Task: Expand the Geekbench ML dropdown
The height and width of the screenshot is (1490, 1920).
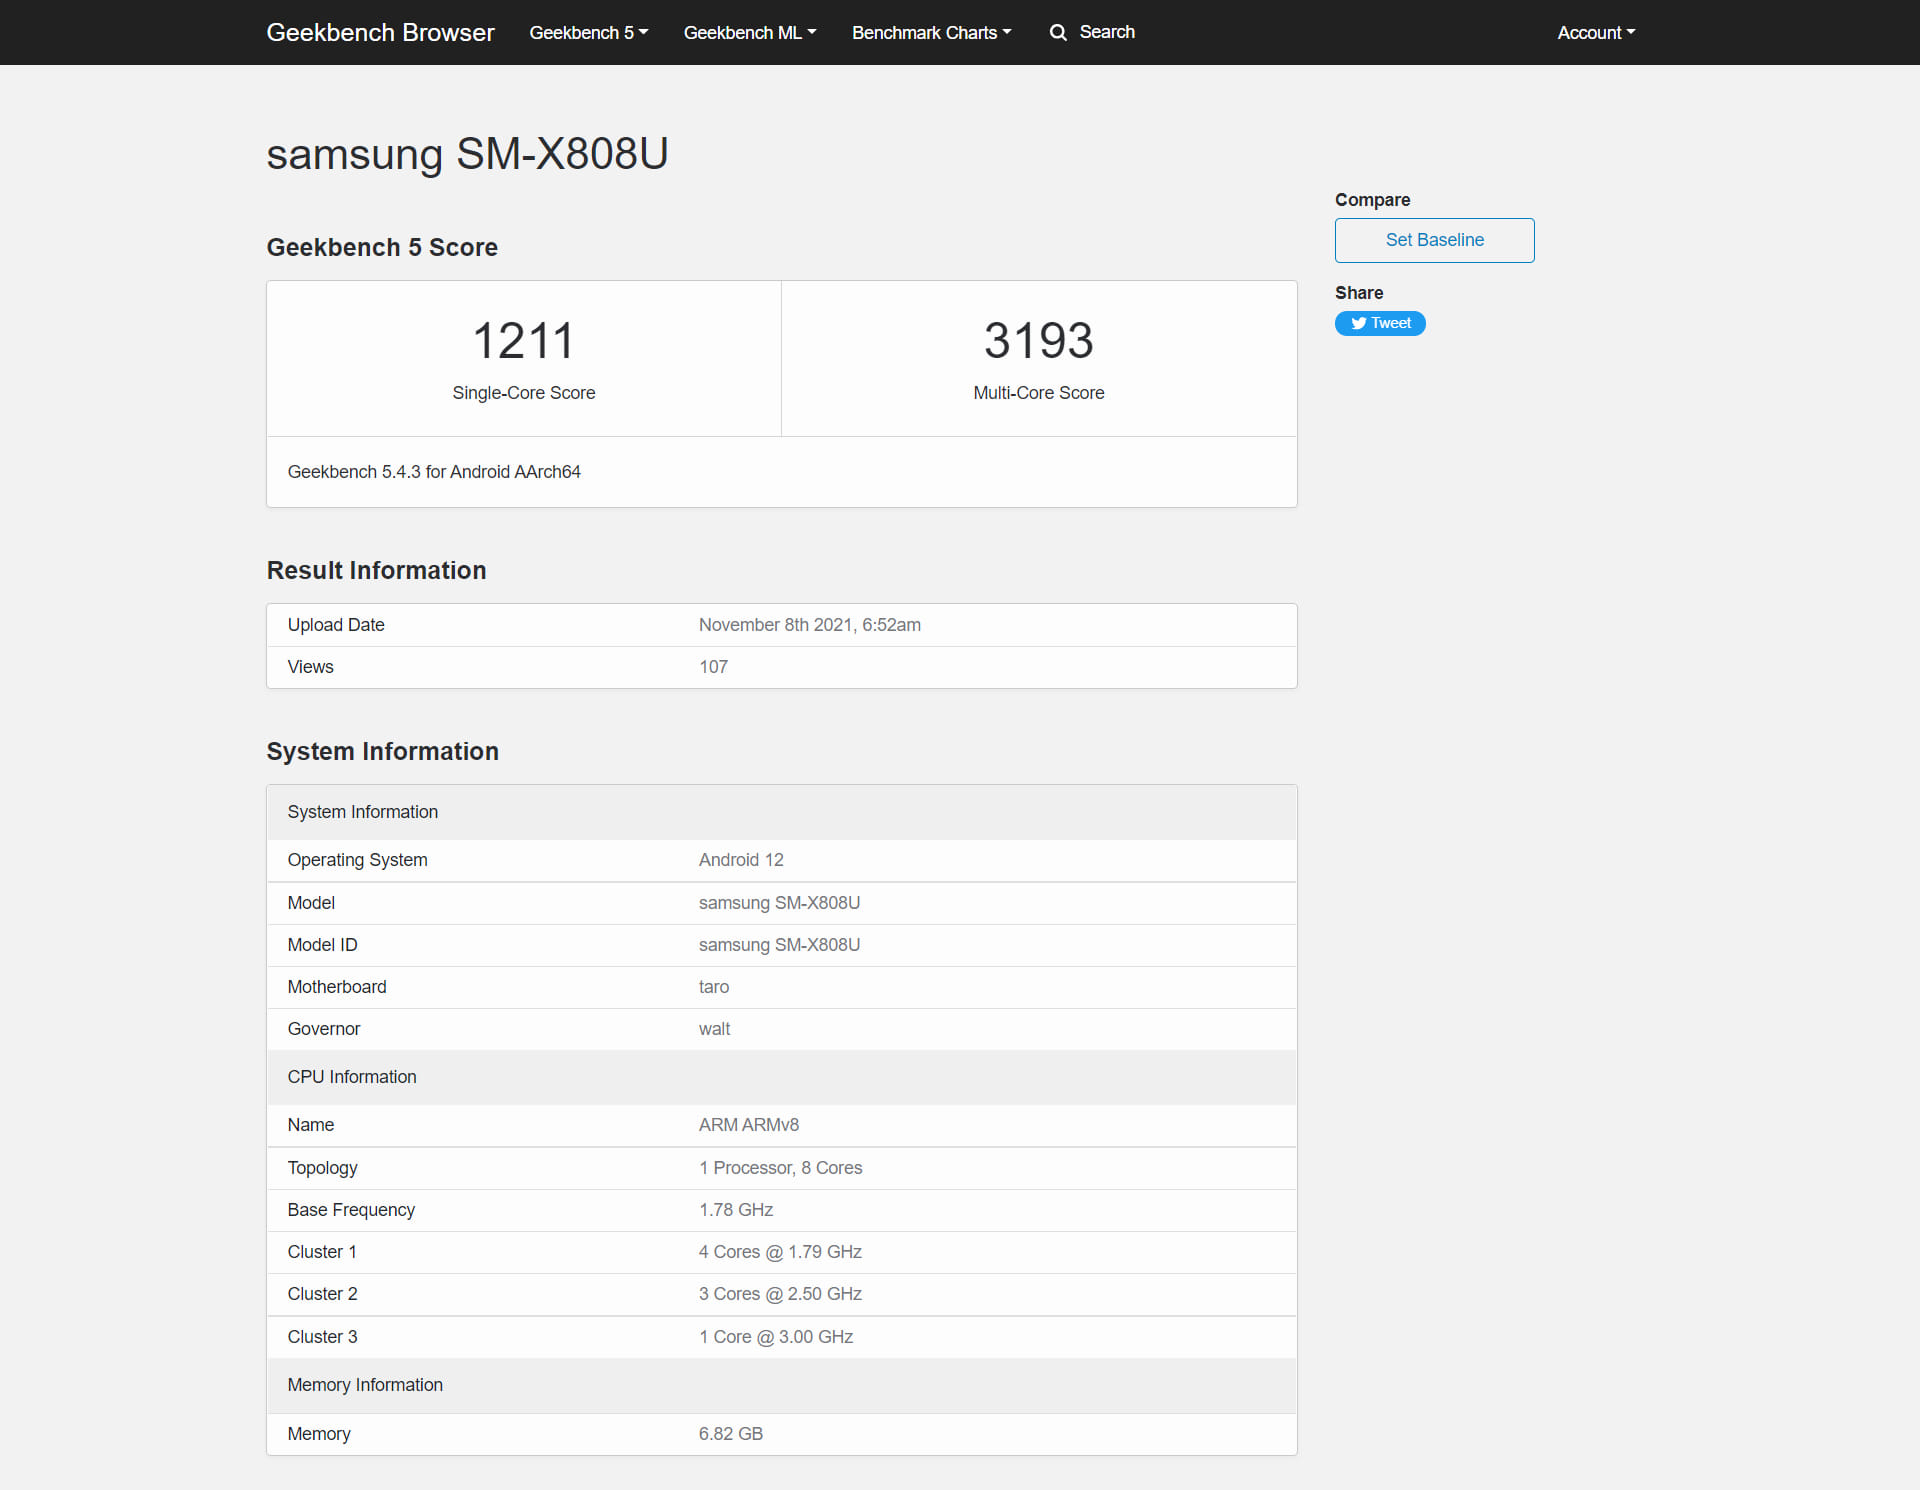Action: [x=750, y=32]
